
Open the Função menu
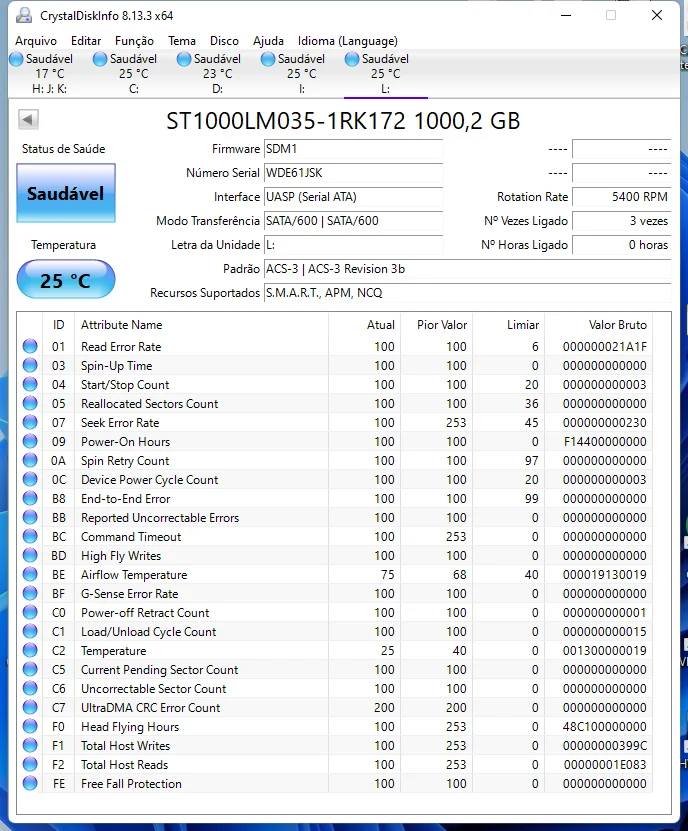point(134,41)
